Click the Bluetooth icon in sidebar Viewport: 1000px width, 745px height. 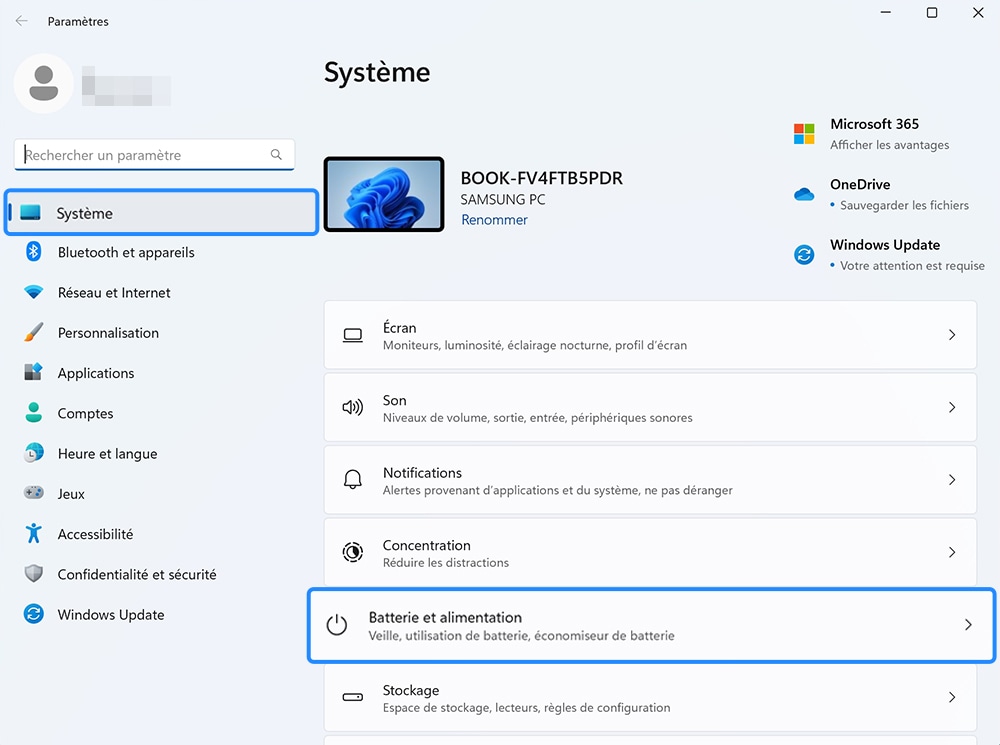[x=33, y=251]
